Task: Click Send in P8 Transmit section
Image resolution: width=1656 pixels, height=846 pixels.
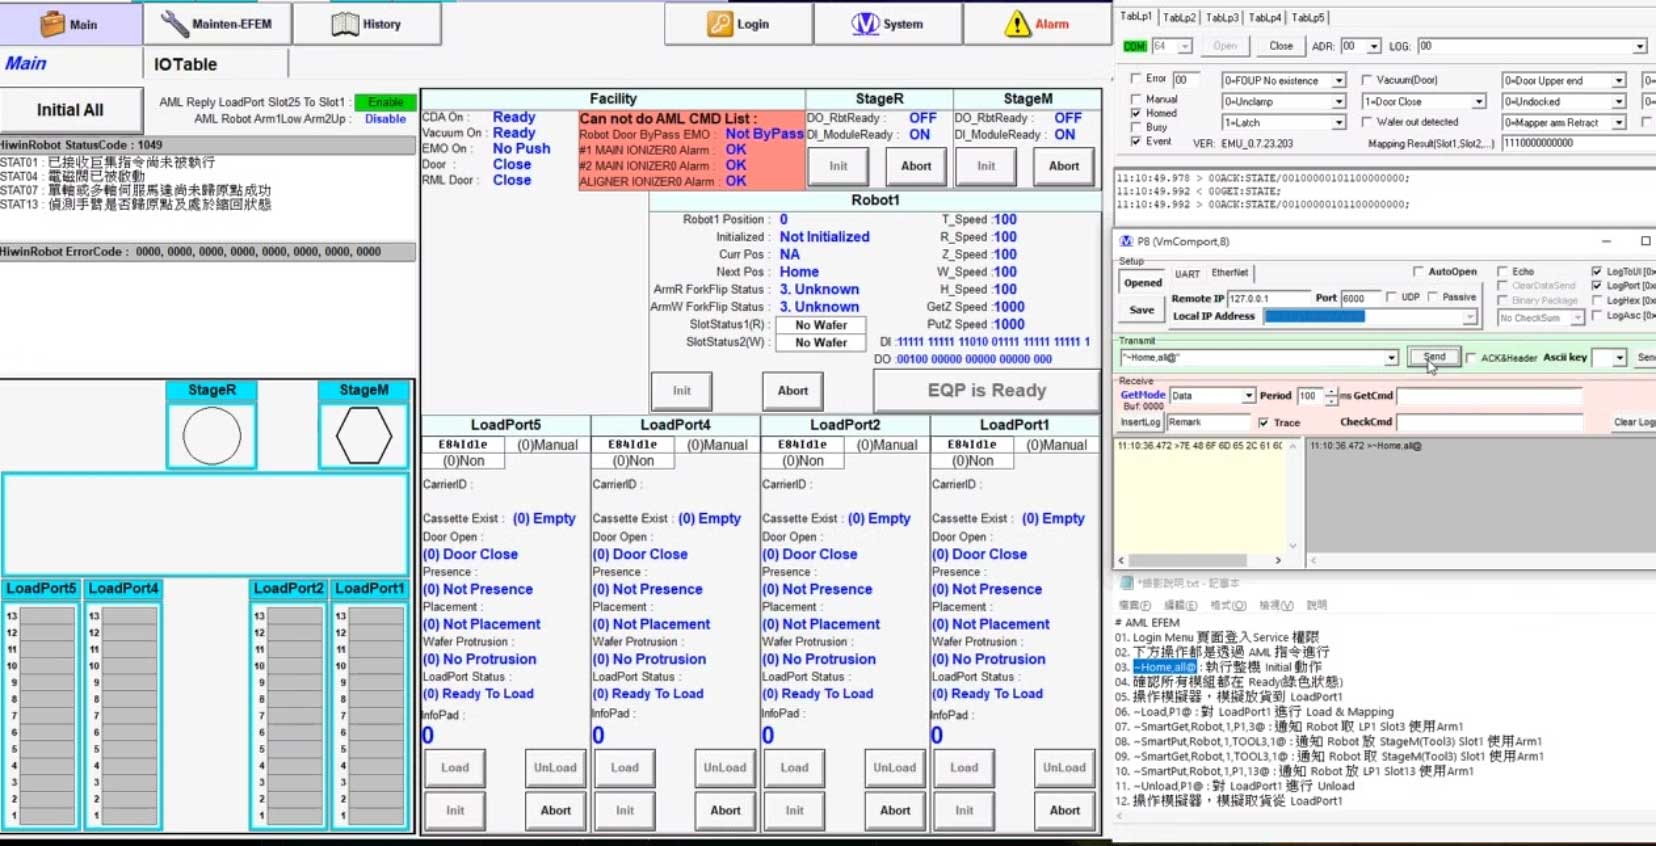Action: click(1434, 357)
